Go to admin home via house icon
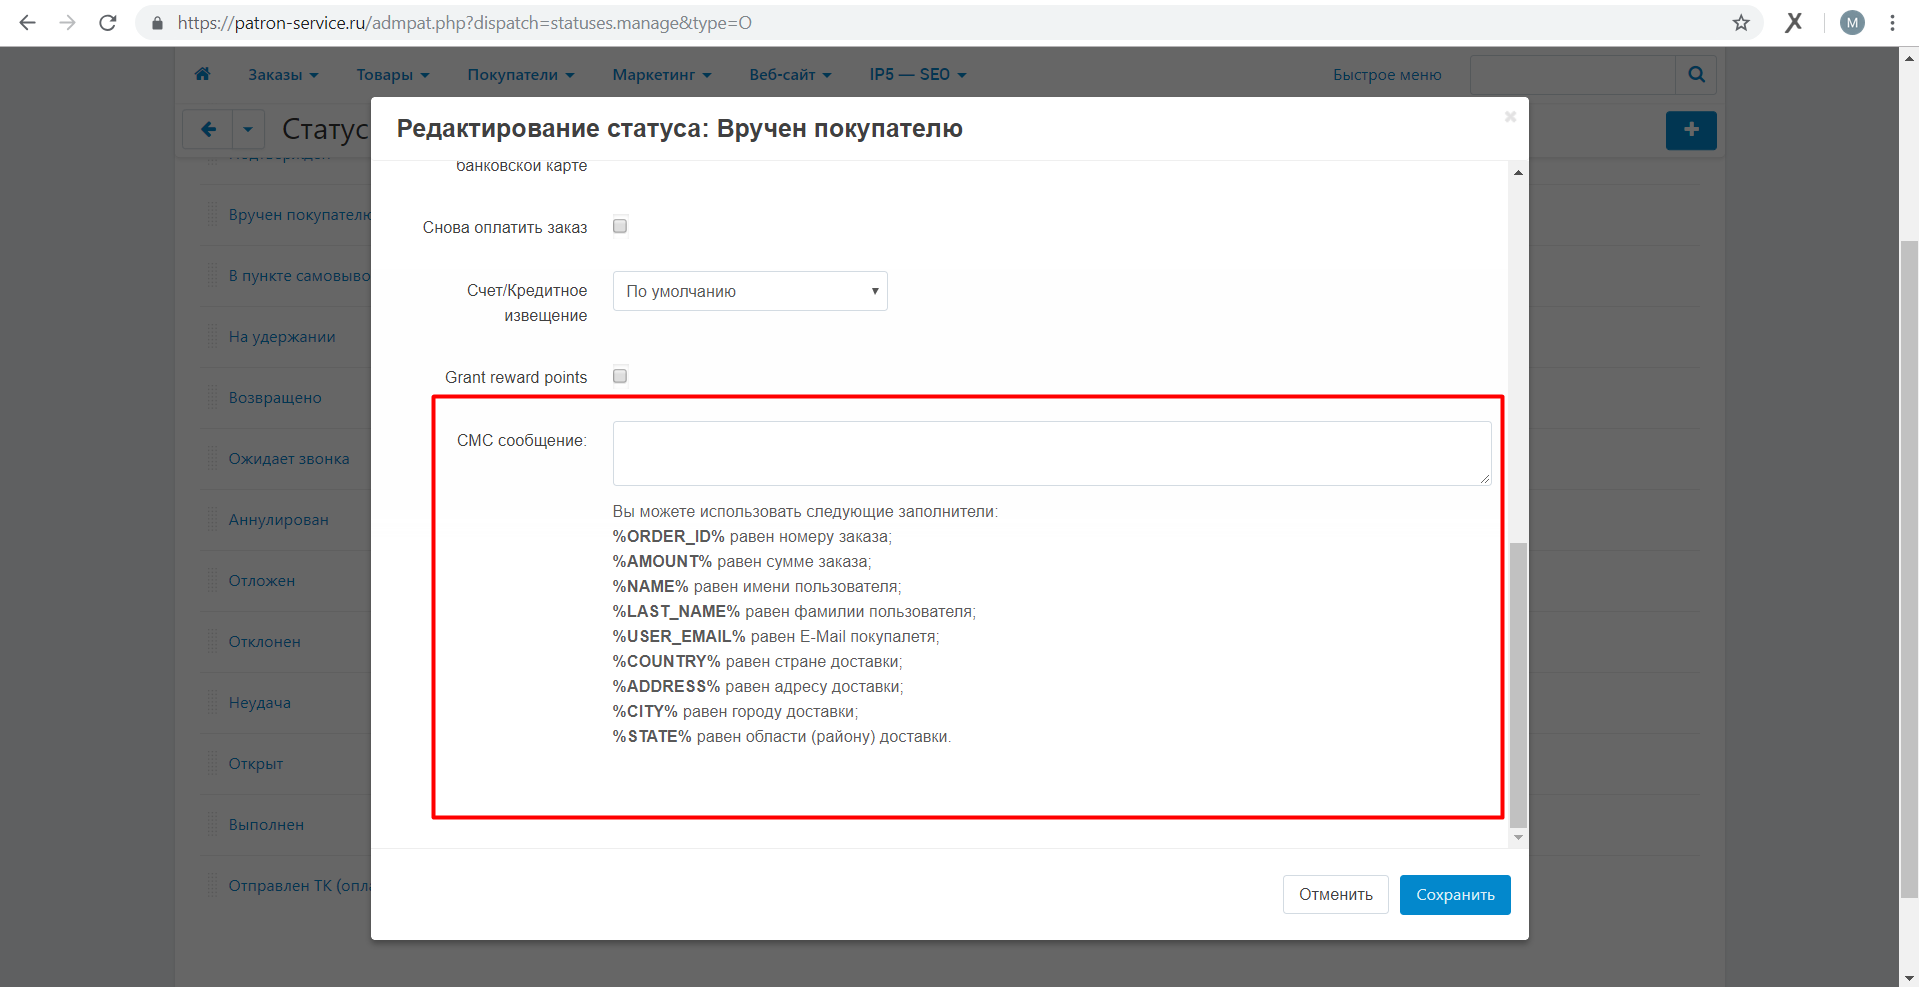 (202, 74)
